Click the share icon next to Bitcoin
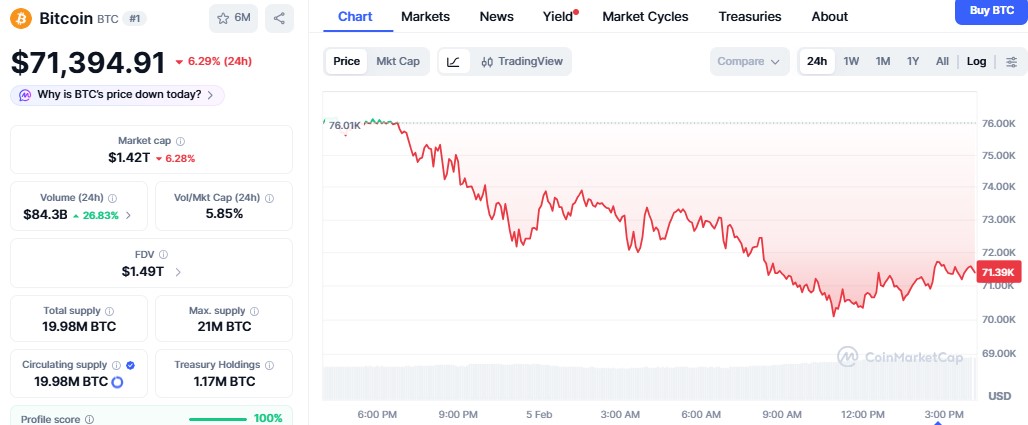The height and width of the screenshot is (425, 1028). 280,18
